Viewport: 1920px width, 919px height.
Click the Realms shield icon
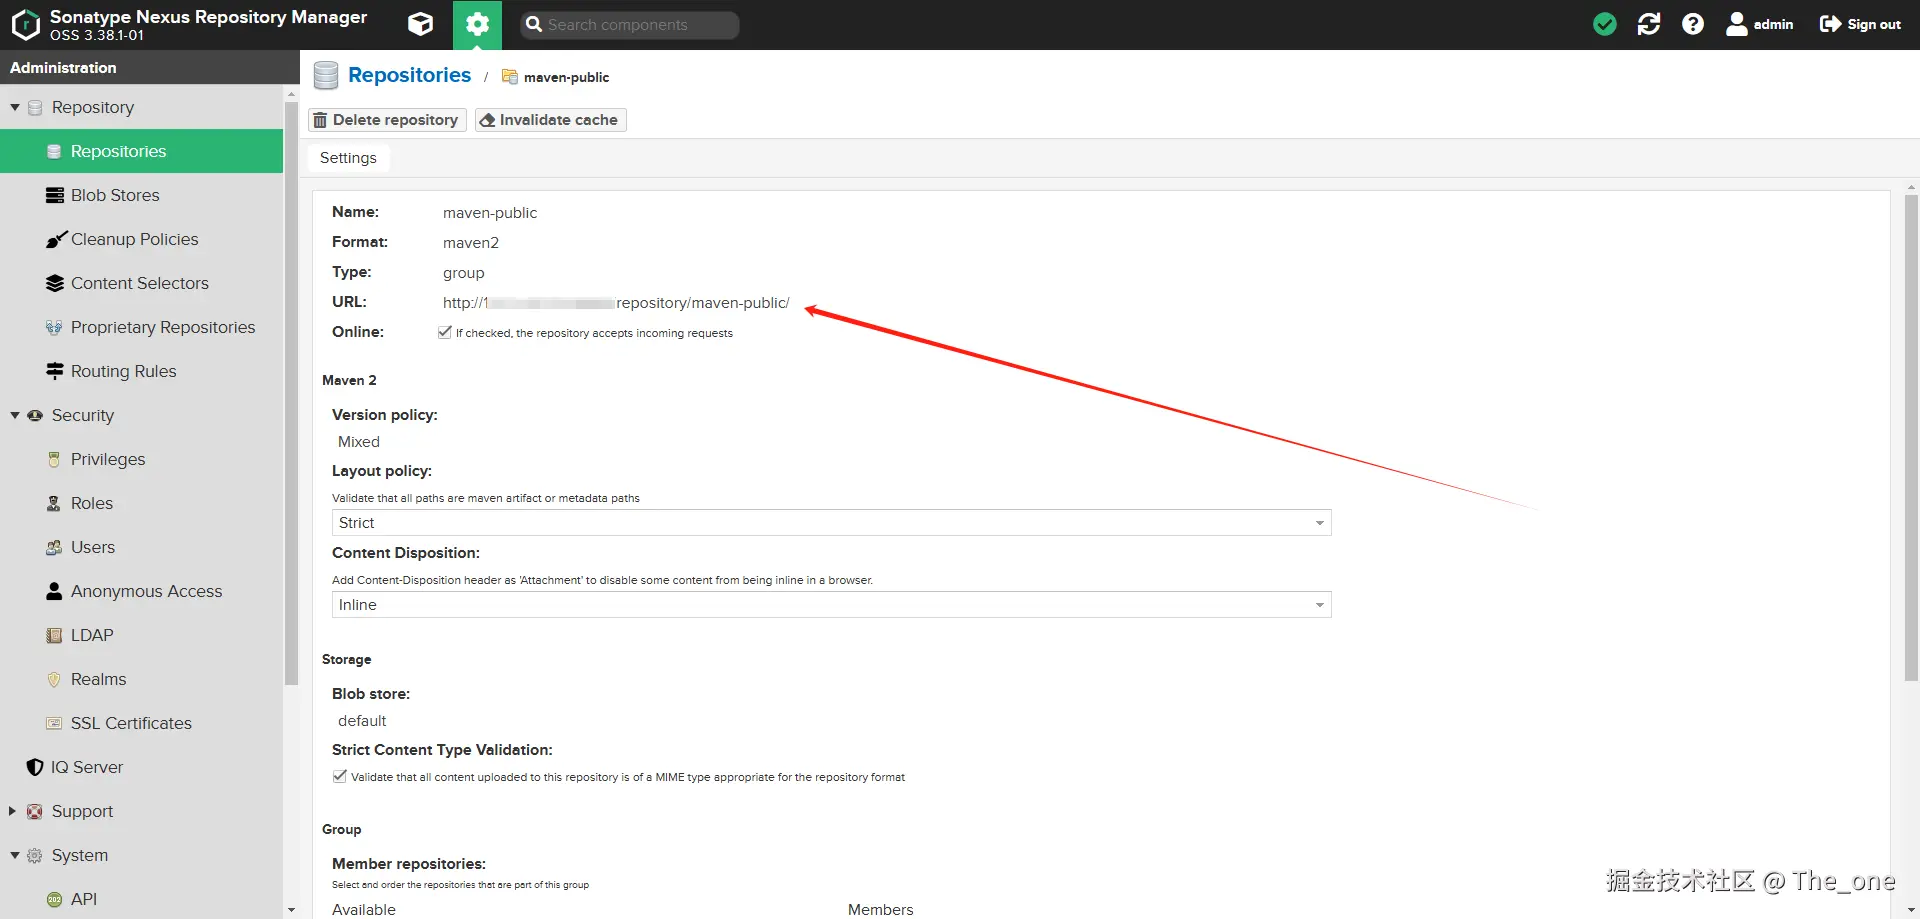pos(54,679)
